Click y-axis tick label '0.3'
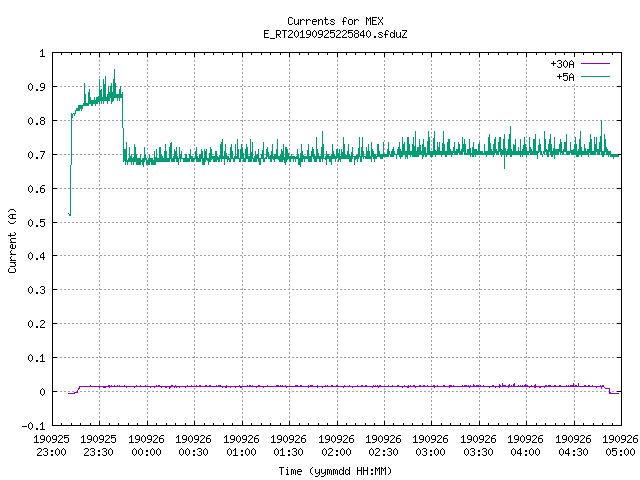The image size is (640, 480). coord(36,290)
